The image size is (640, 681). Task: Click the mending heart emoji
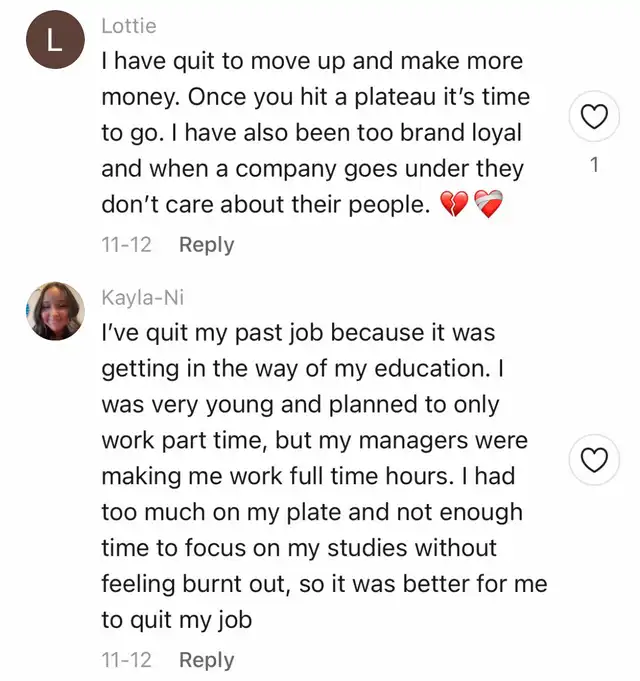488,205
